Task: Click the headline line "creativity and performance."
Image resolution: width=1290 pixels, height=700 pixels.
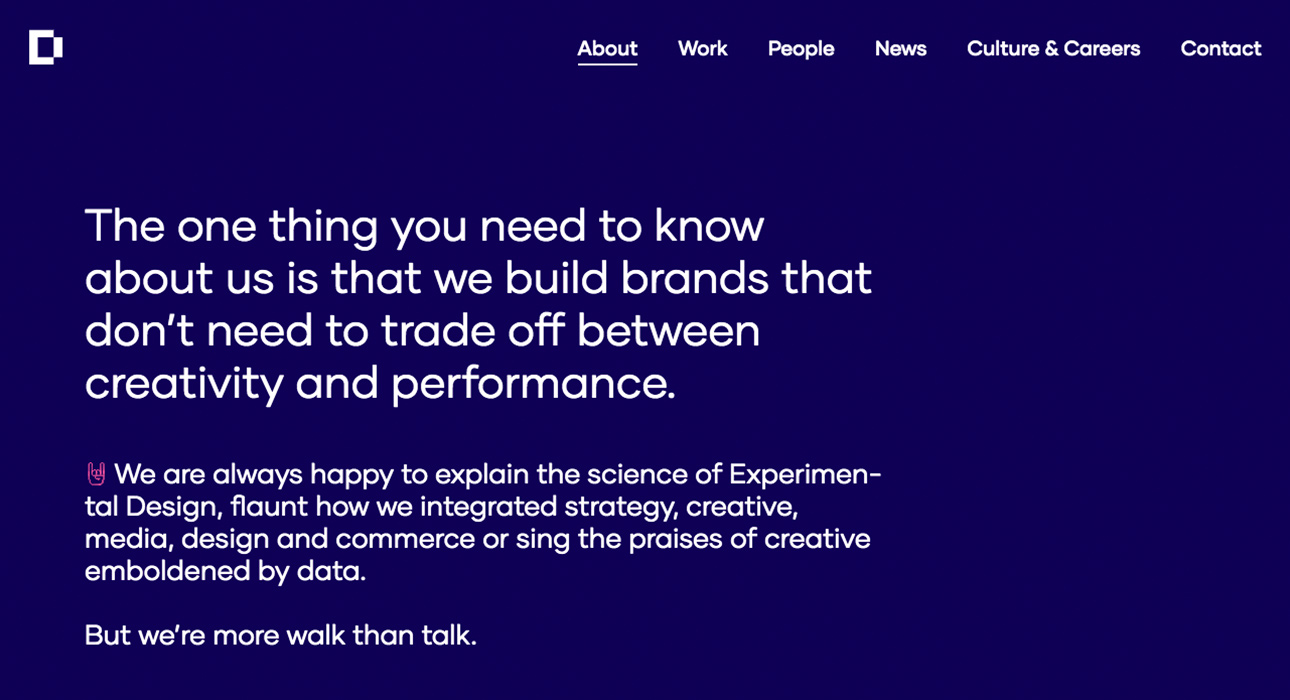Action: [x=380, y=384]
